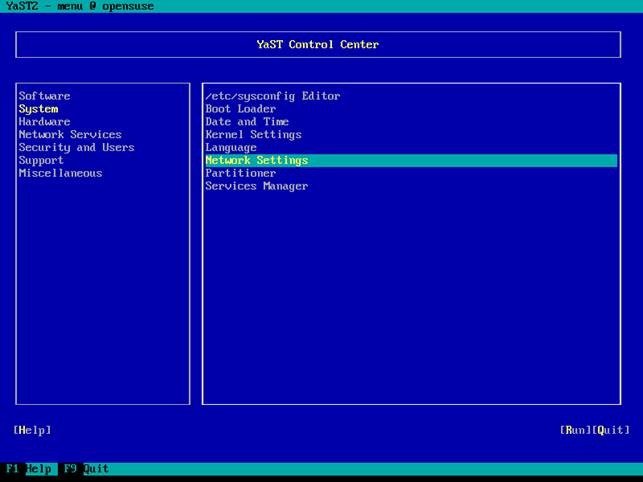Select Security and Users category

click(76, 147)
